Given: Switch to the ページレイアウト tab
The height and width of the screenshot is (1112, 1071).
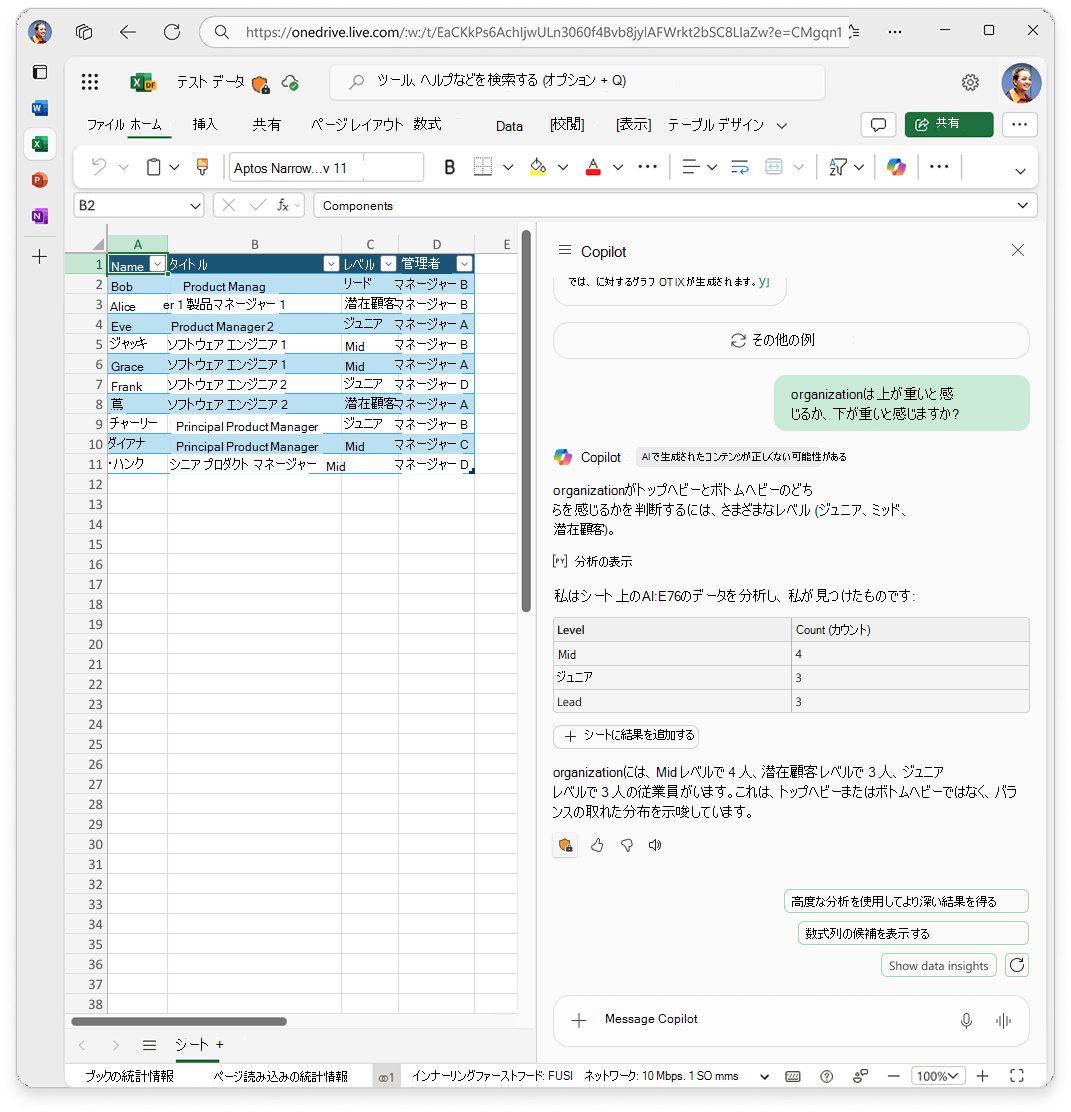Looking at the screenshot, I should point(357,125).
